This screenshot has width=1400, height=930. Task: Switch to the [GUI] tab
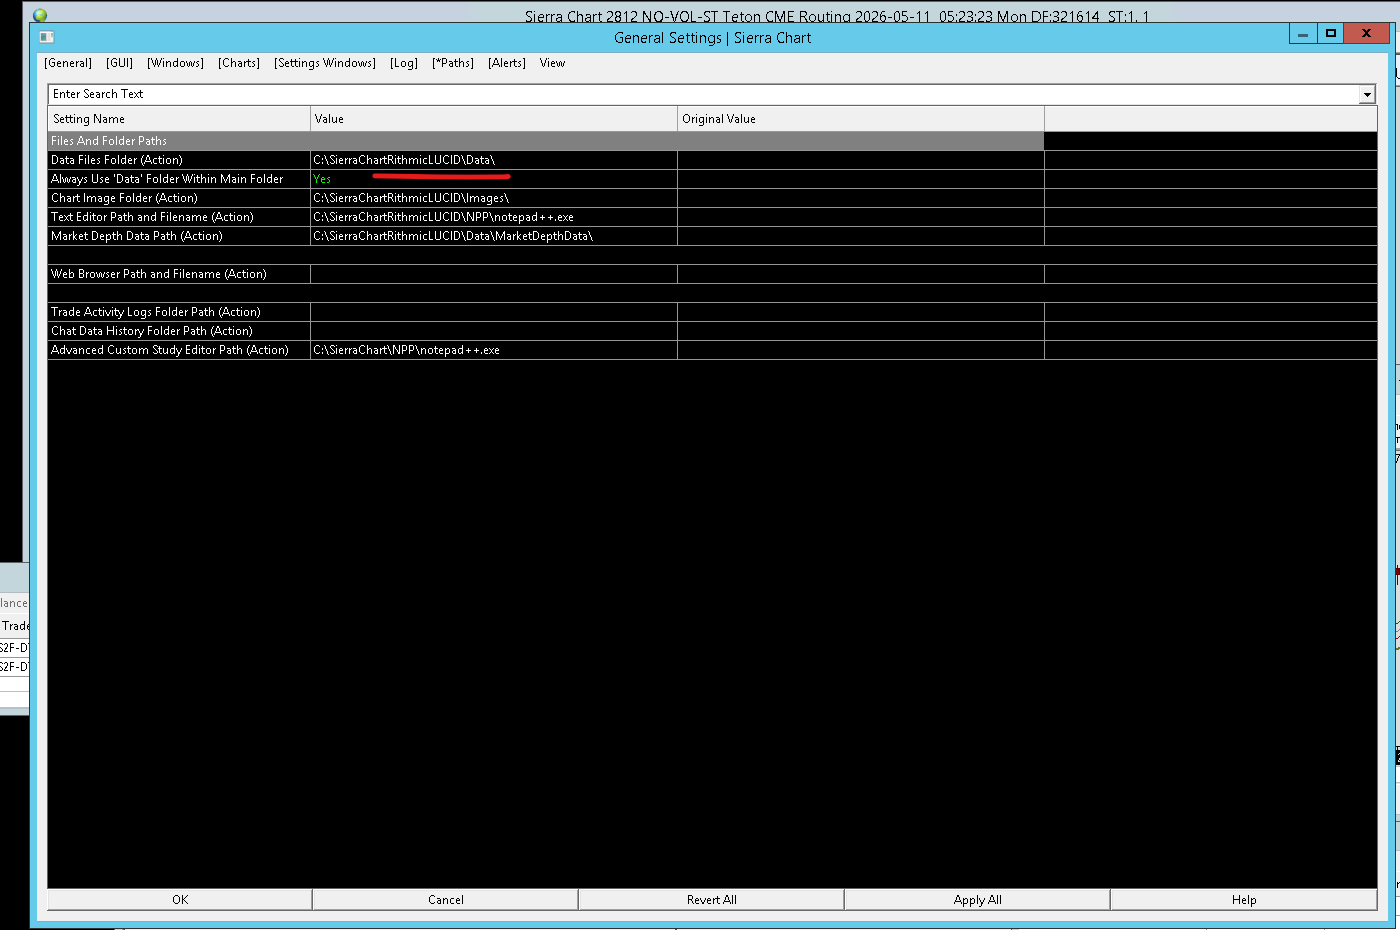pyautogui.click(x=120, y=63)
